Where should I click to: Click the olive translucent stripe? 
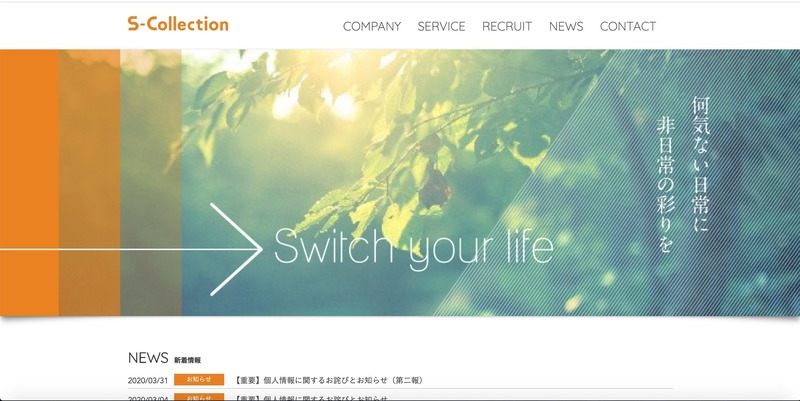coord(151,182)
